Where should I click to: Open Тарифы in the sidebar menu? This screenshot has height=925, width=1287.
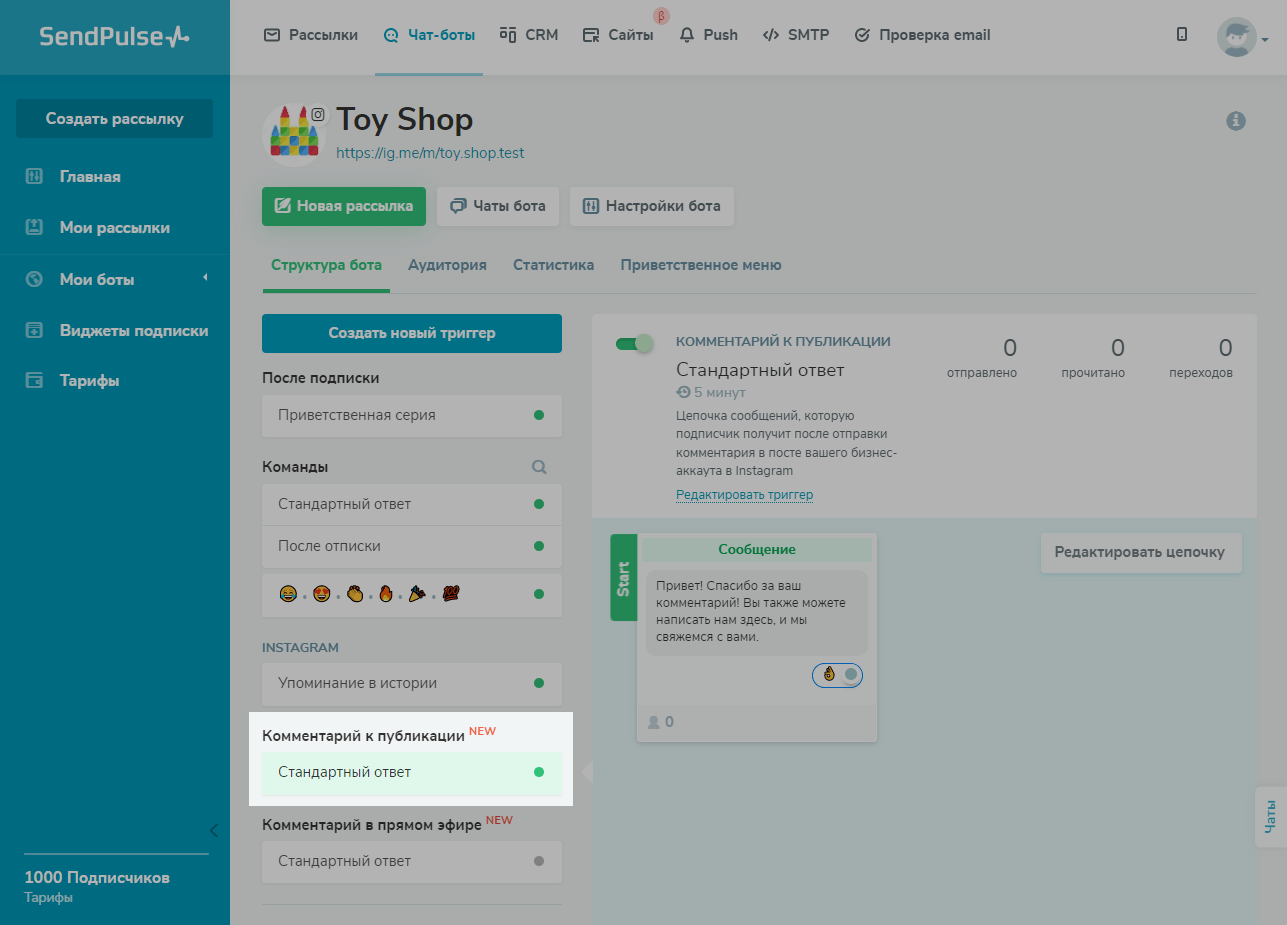click(x=89, y=381)
